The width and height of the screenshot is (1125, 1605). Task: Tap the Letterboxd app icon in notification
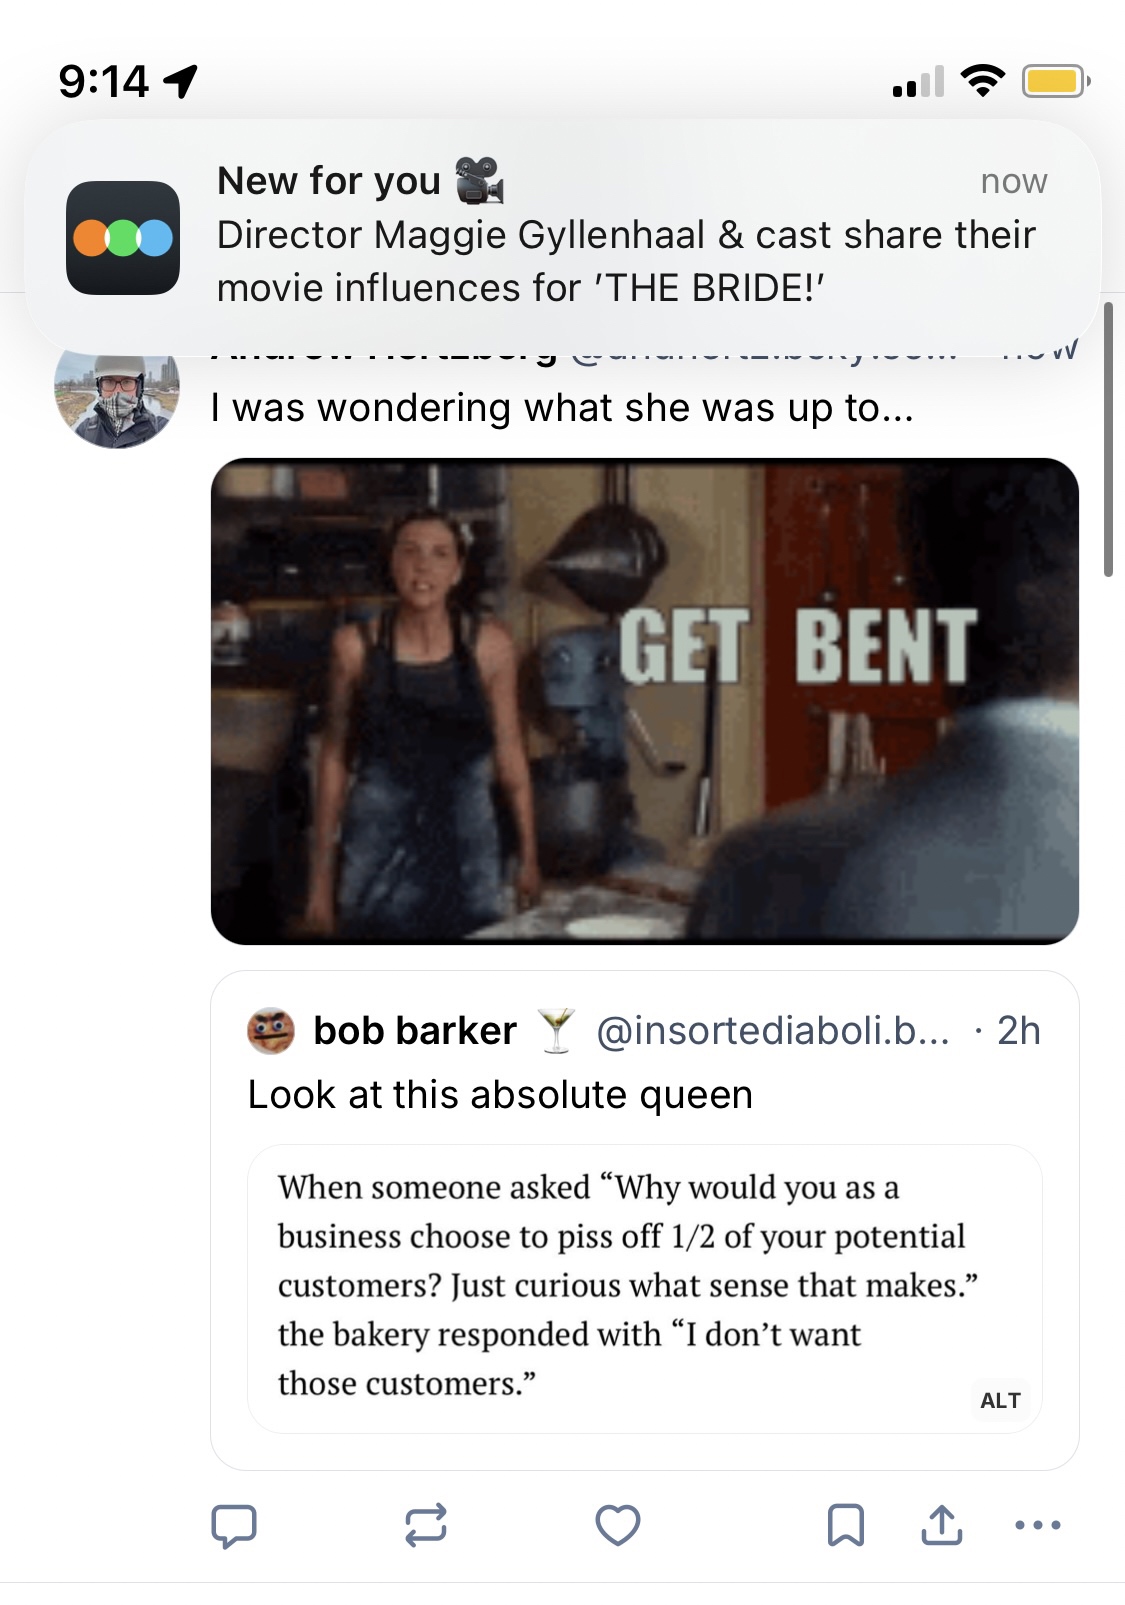pyautogui.click(x=123, y=238)
